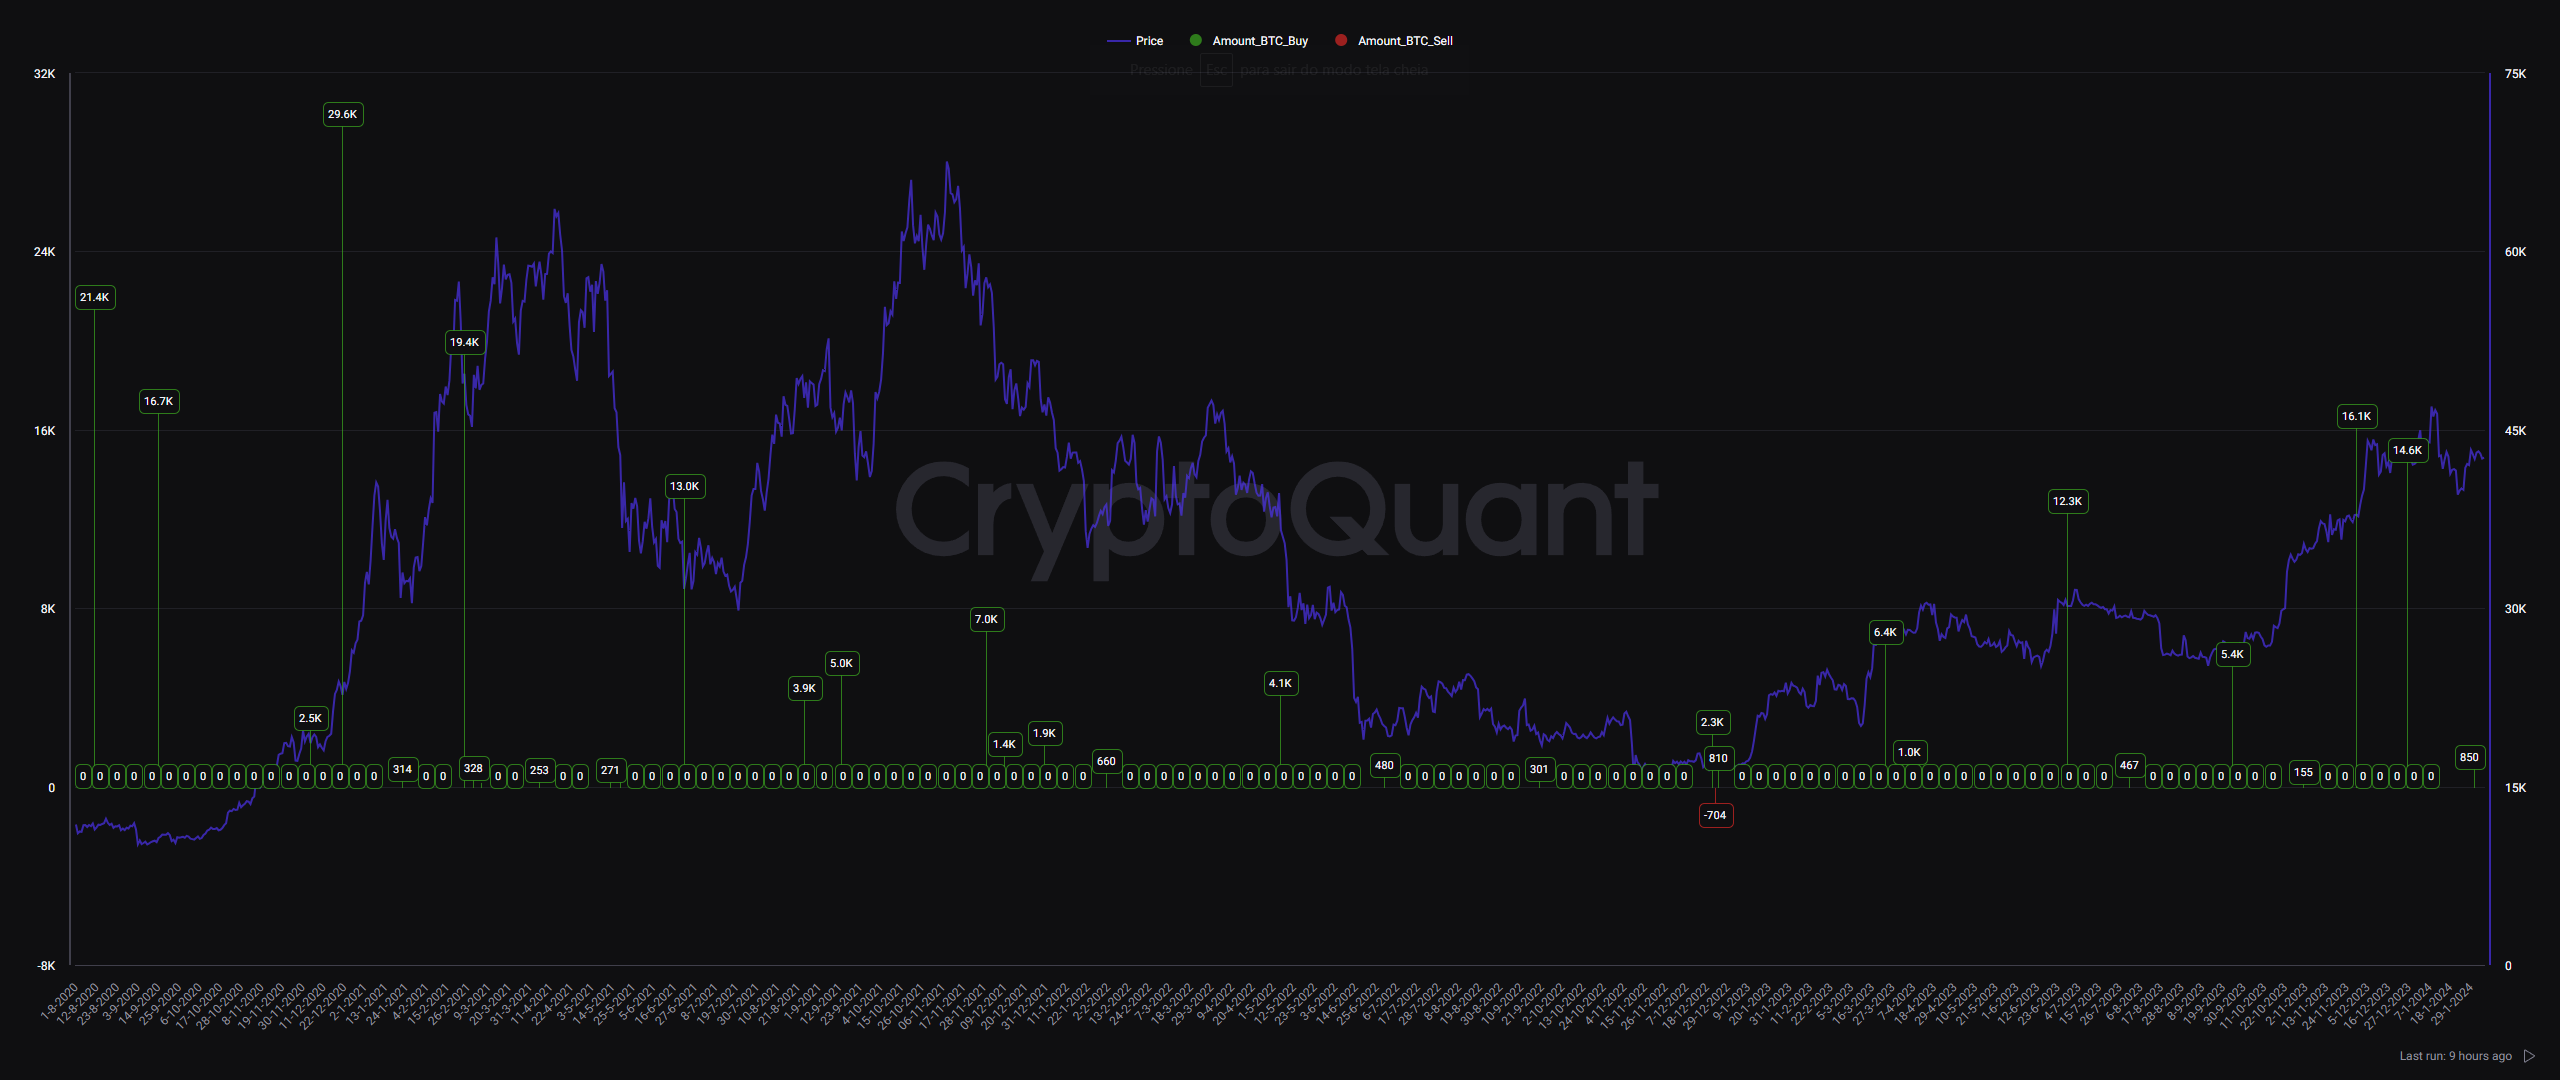Select the 810 buy data label
The image size is (2560, 1080).
[1719, 759]
